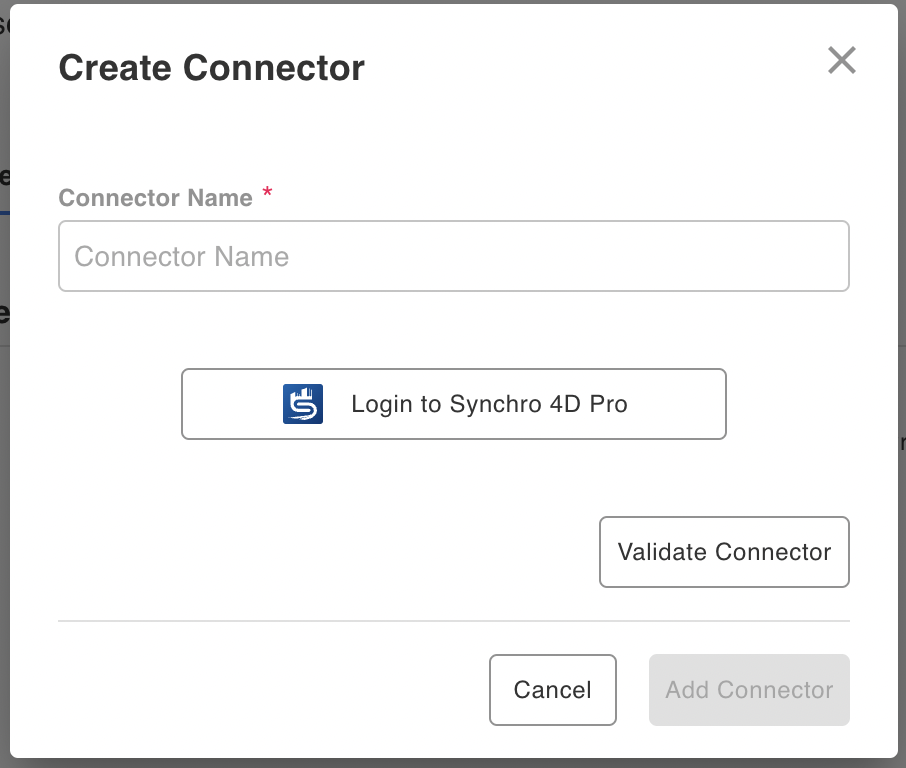Select the Connector Name placeholder text
Screen dimensions: 906x768
tap(181, 257)
